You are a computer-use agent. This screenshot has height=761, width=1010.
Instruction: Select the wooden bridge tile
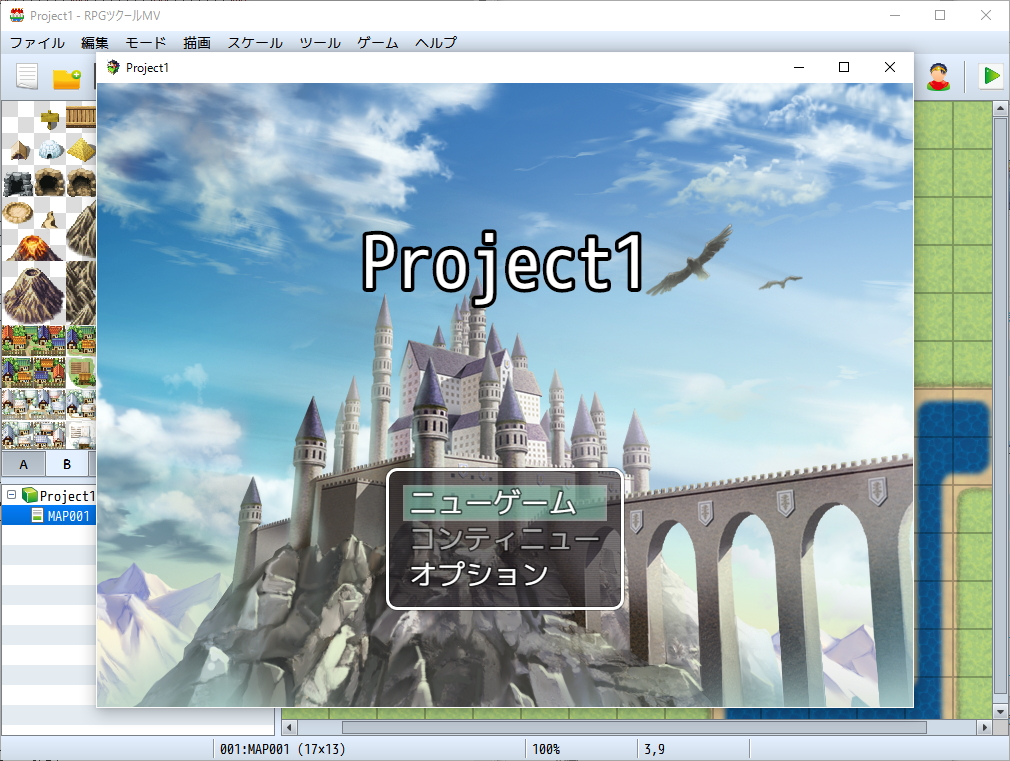tap(81, 117)
